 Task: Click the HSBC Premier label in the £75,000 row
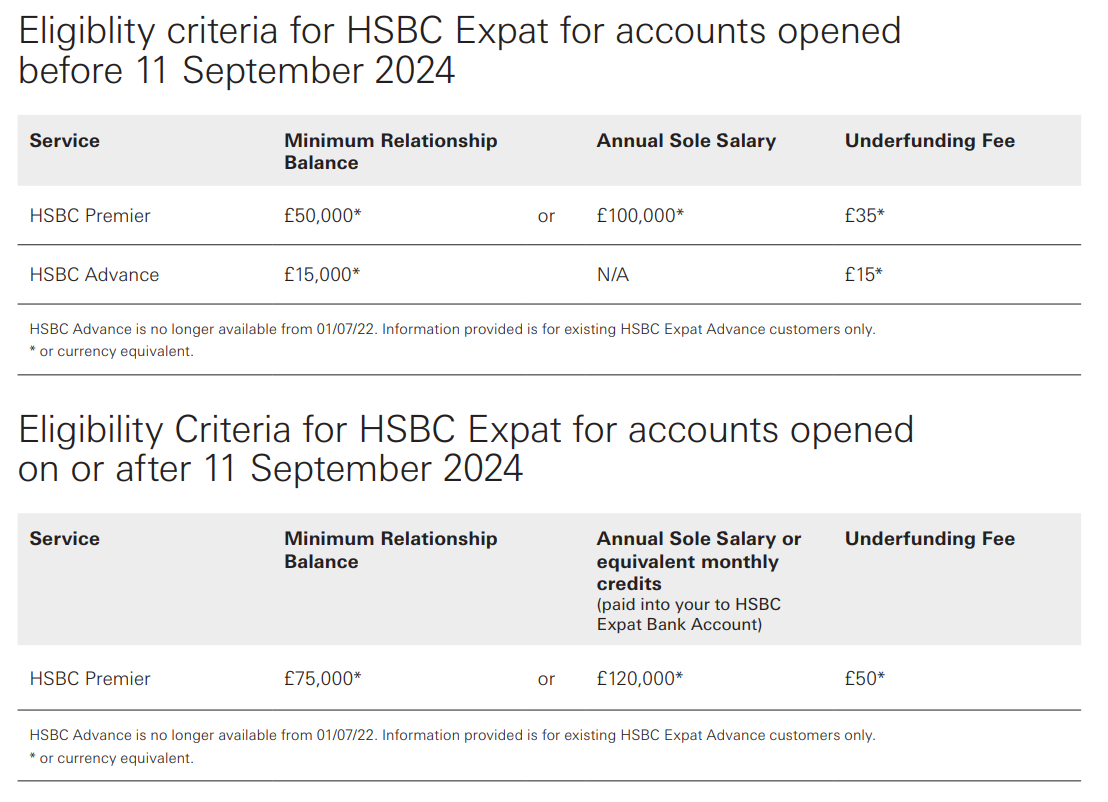(90, 678)
